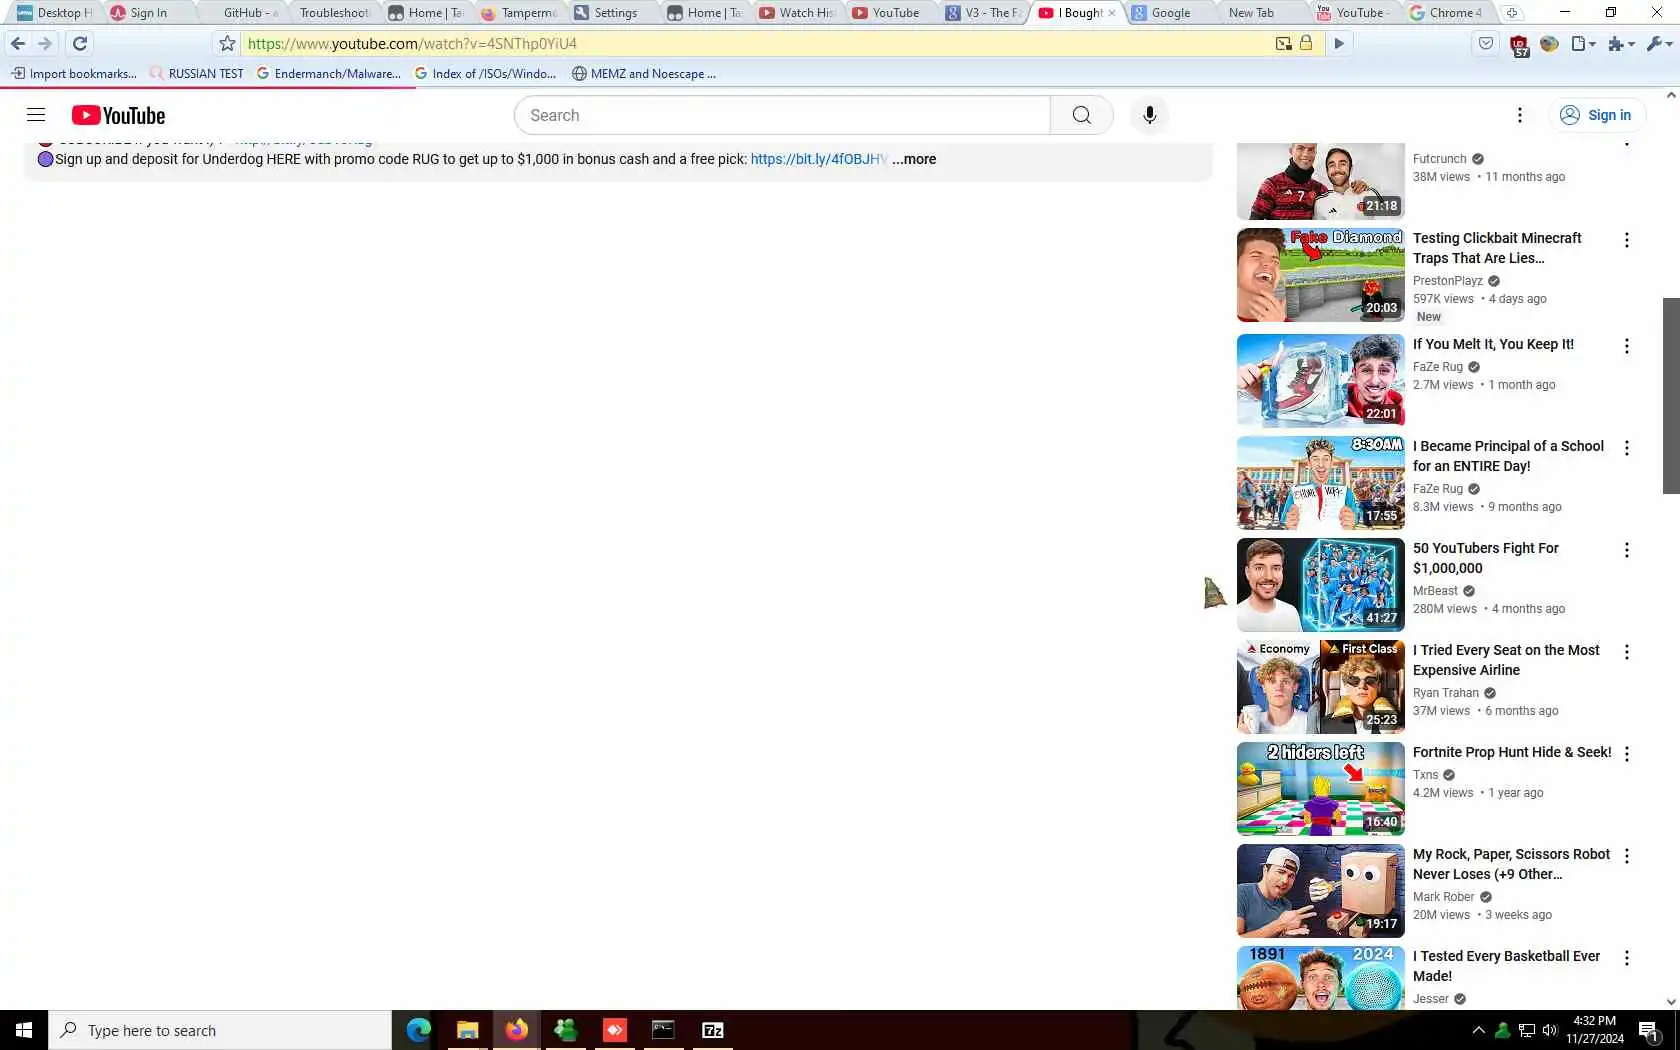The image size is (1680, 1050).
Task: Open the If You Melt It thumbnail
Action: click(1321, 381)
